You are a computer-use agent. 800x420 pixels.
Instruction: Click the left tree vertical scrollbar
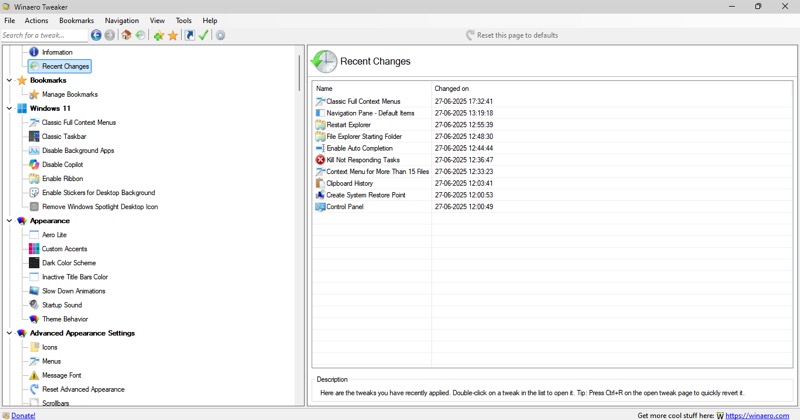tap(299, 72)
